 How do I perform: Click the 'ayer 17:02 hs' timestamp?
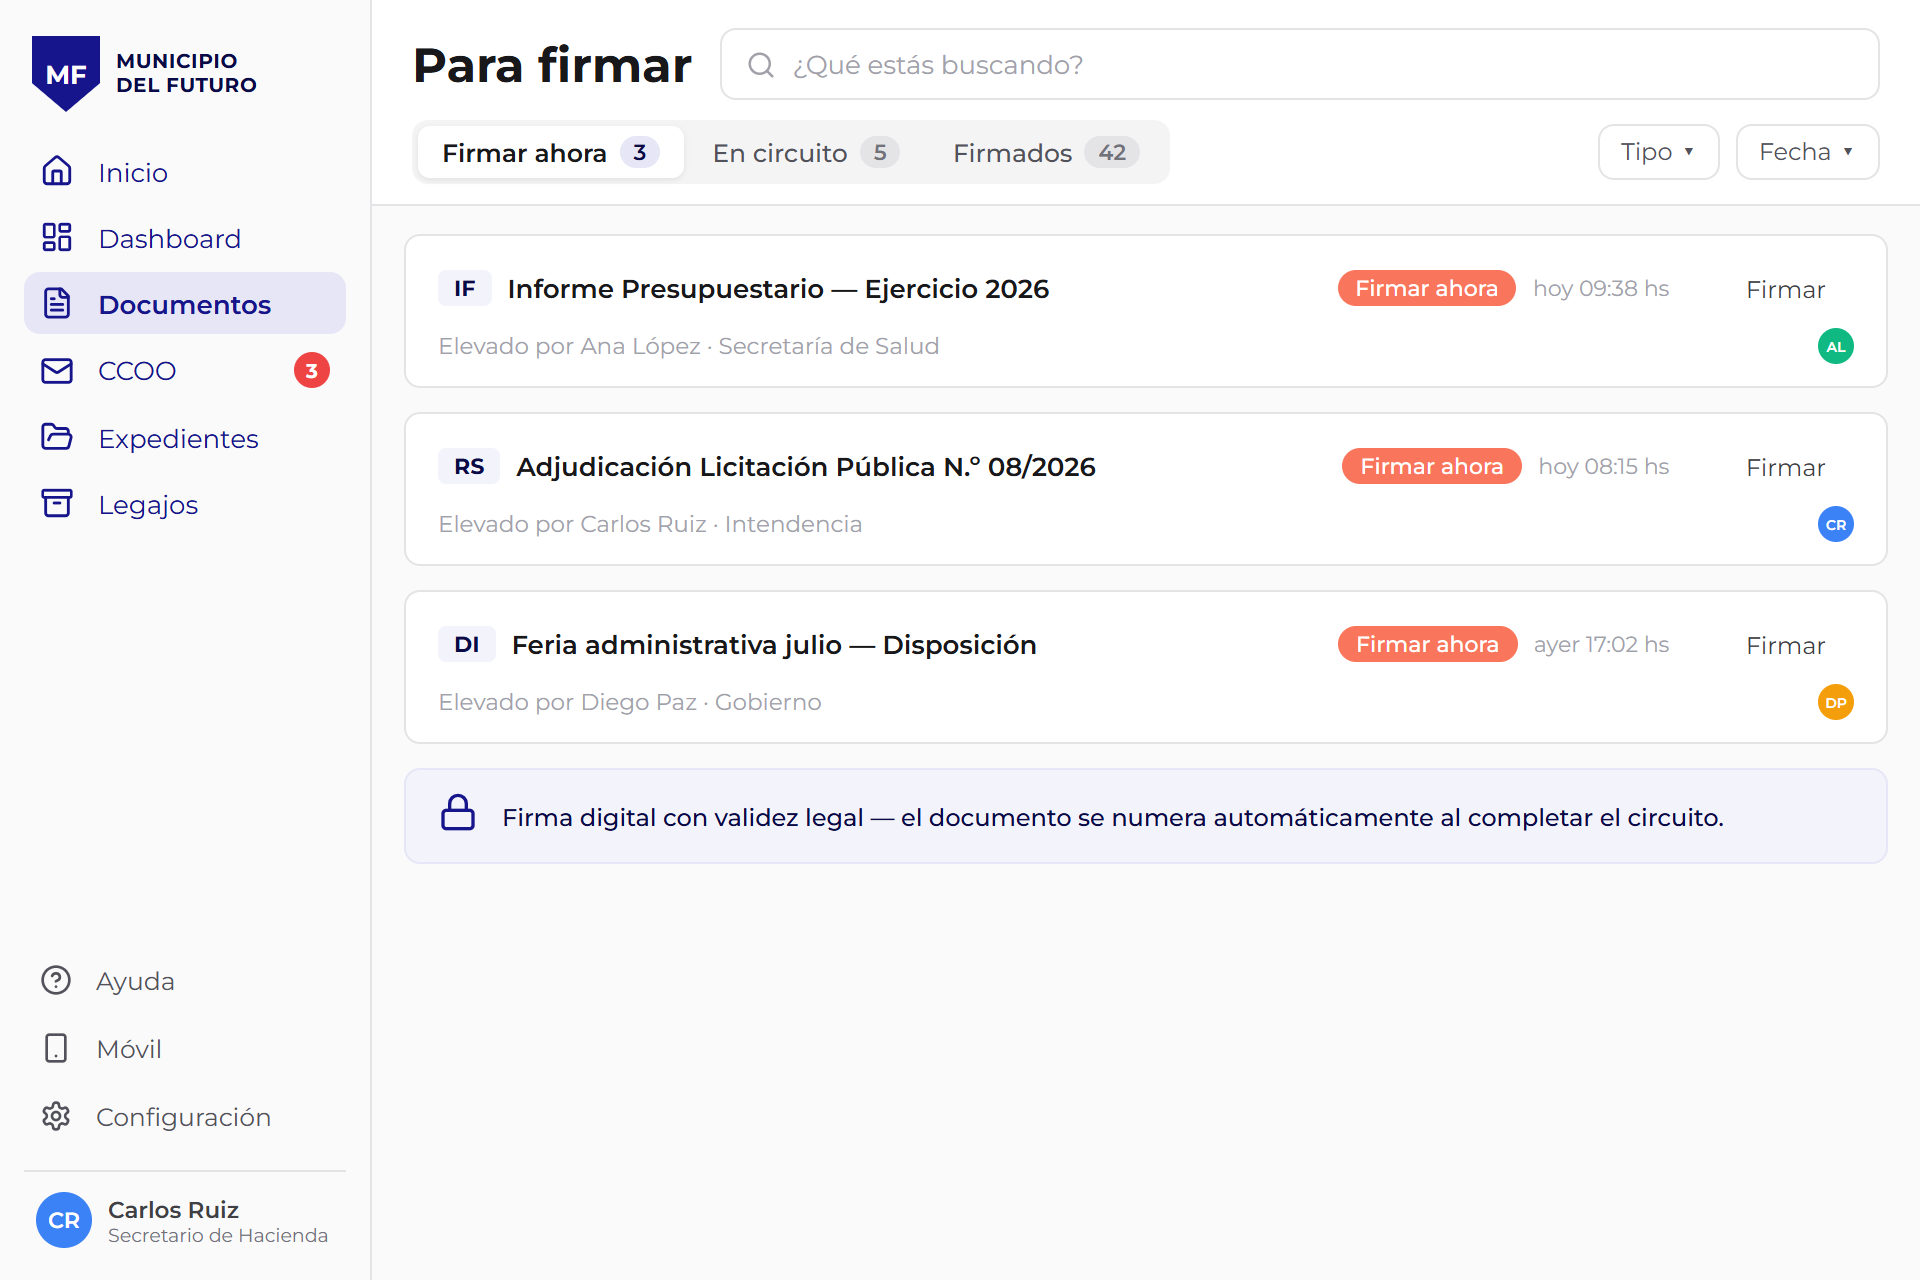click(x=1601, y=644)
